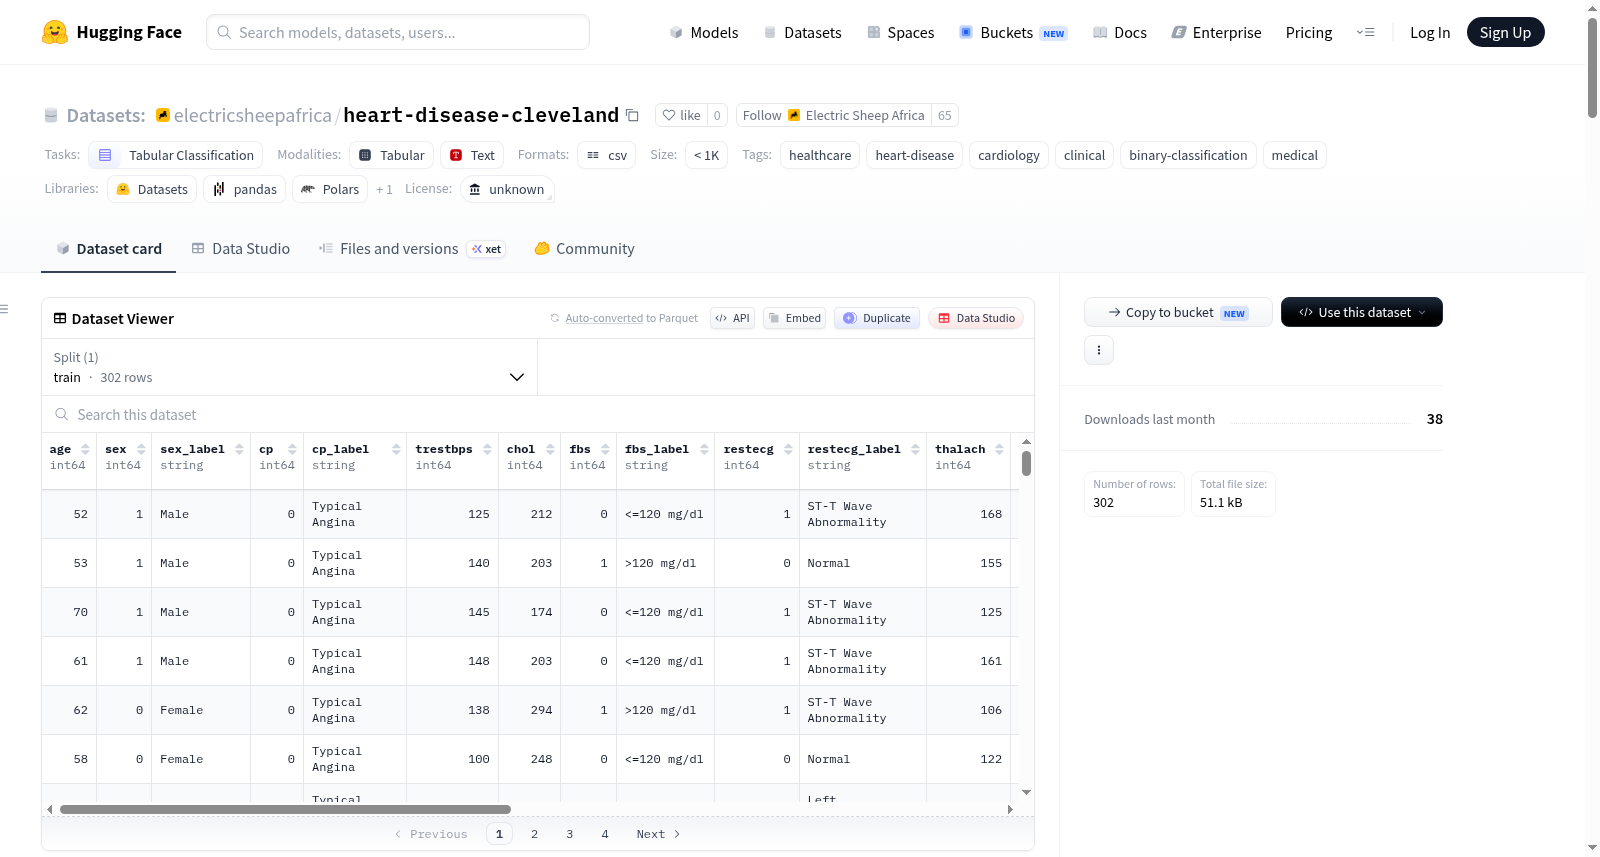The width and height of the screenshot is (1600, 857).
Task: Click the Auto-converted link
Action: [604, 318]
